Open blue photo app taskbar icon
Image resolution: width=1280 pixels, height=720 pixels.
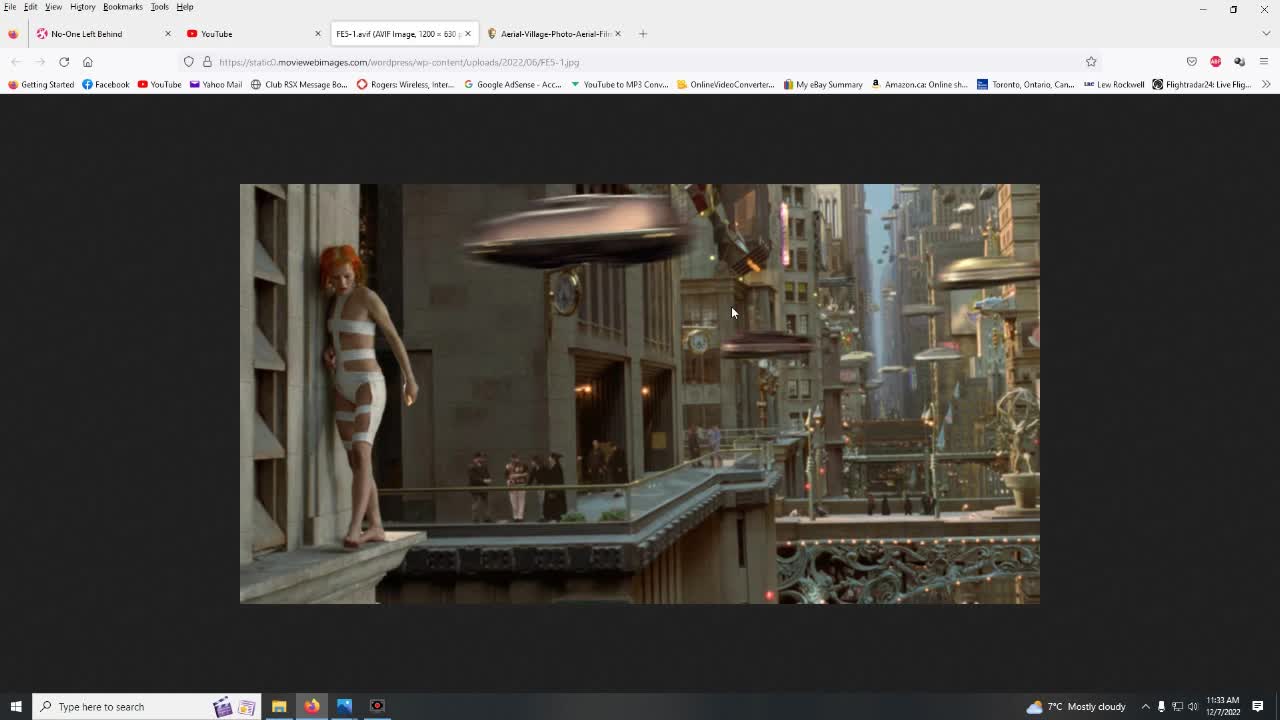pos(344,706)
